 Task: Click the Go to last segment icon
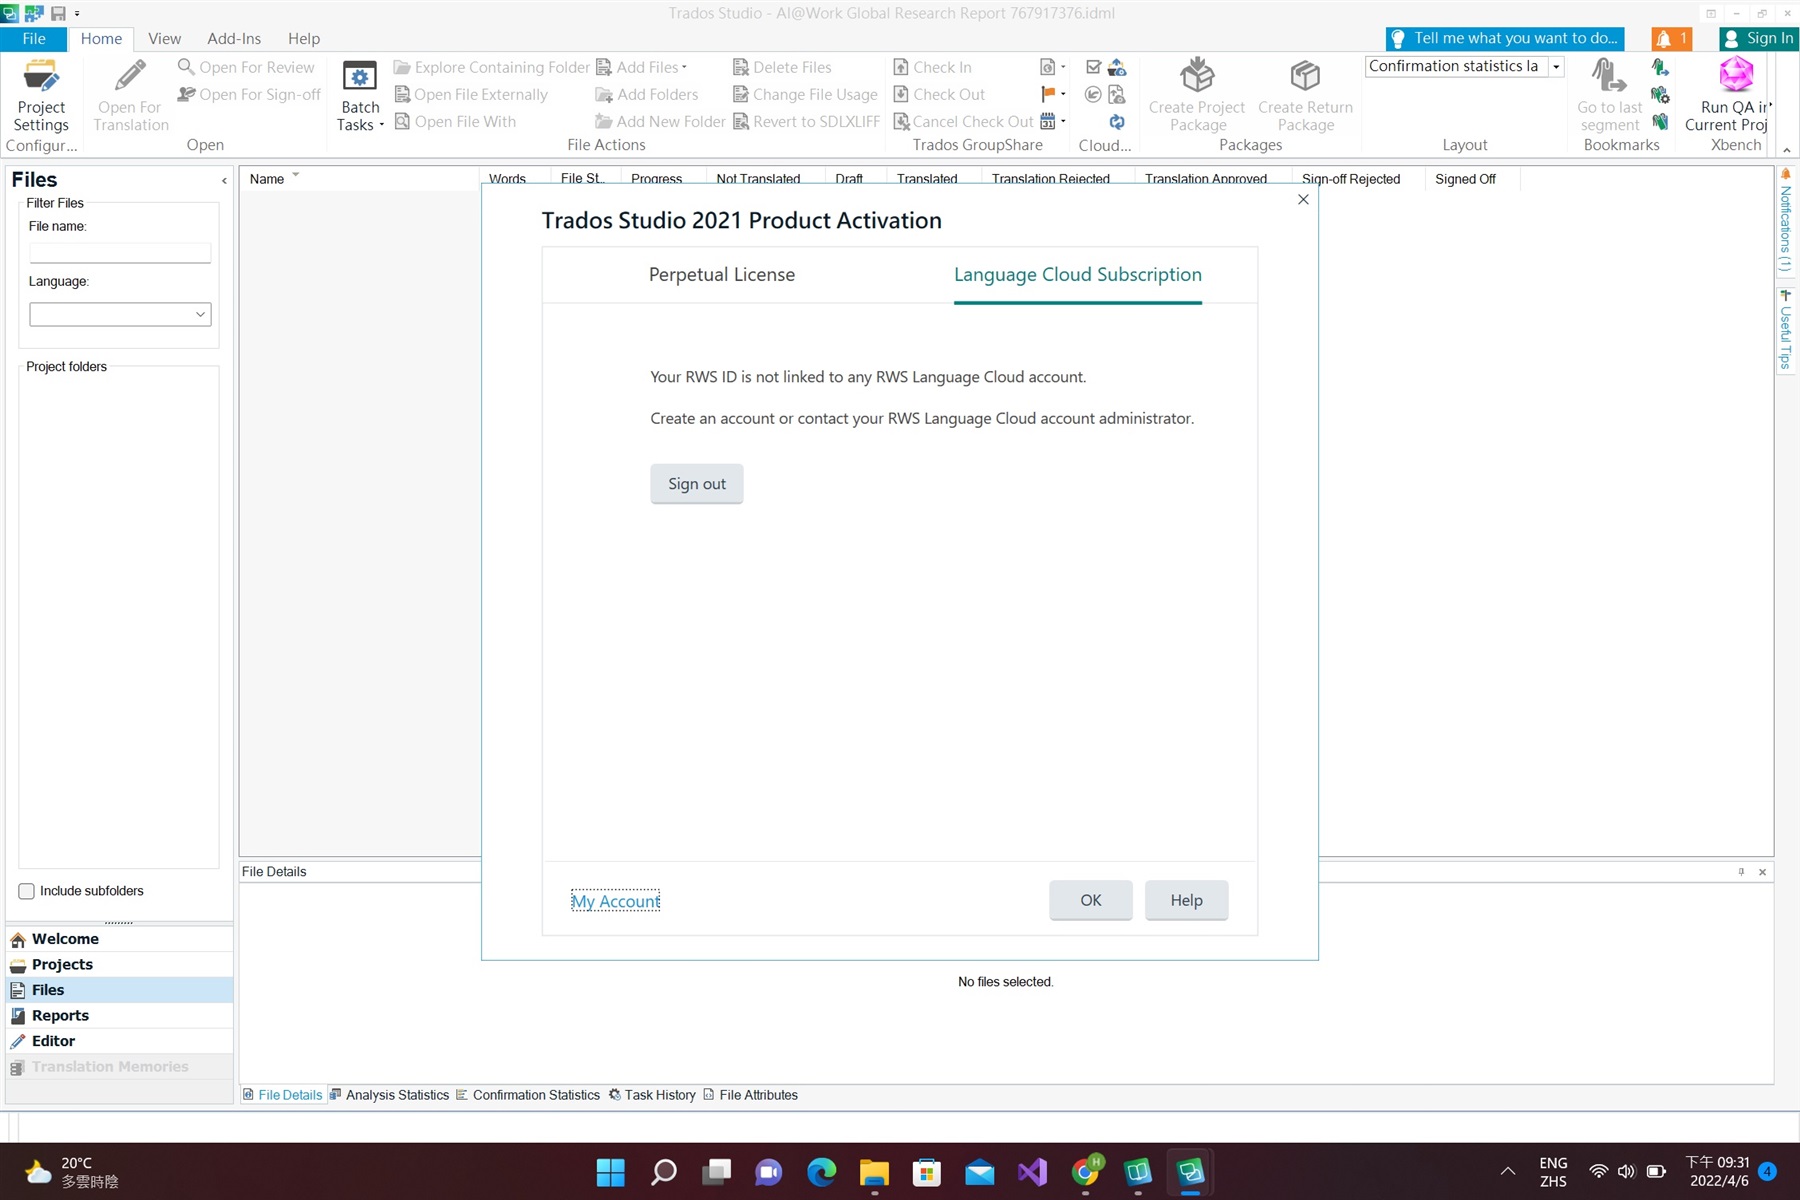pyautogui.click(x=1608, y=78)
